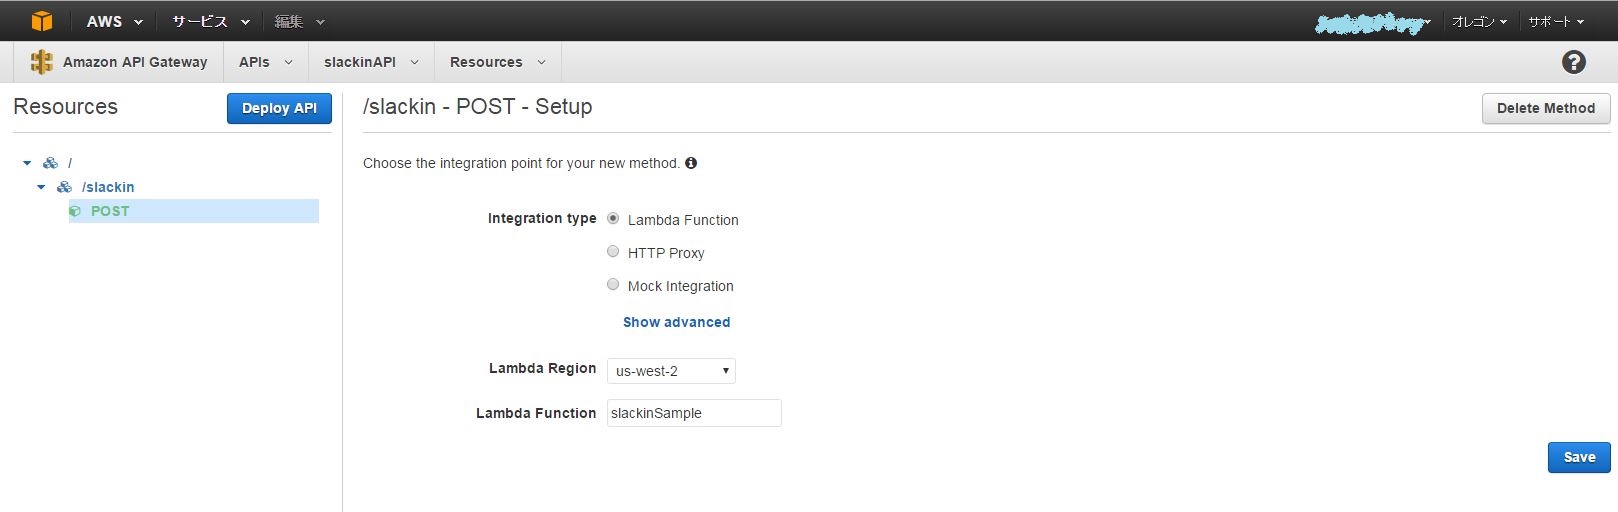
Task: Click the info icon beside integration point text
Action: [x=691, y=163]
